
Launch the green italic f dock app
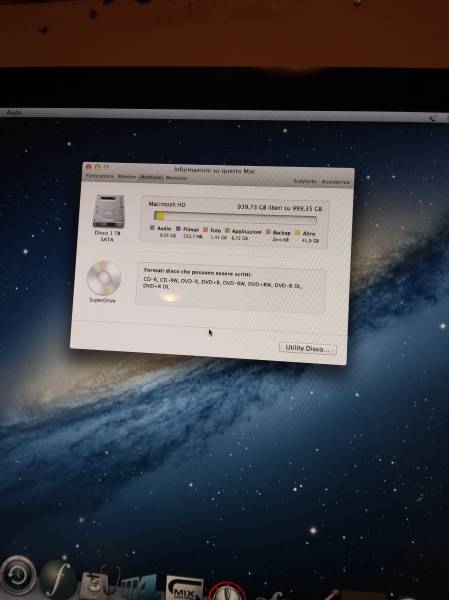tap(59, 579)
